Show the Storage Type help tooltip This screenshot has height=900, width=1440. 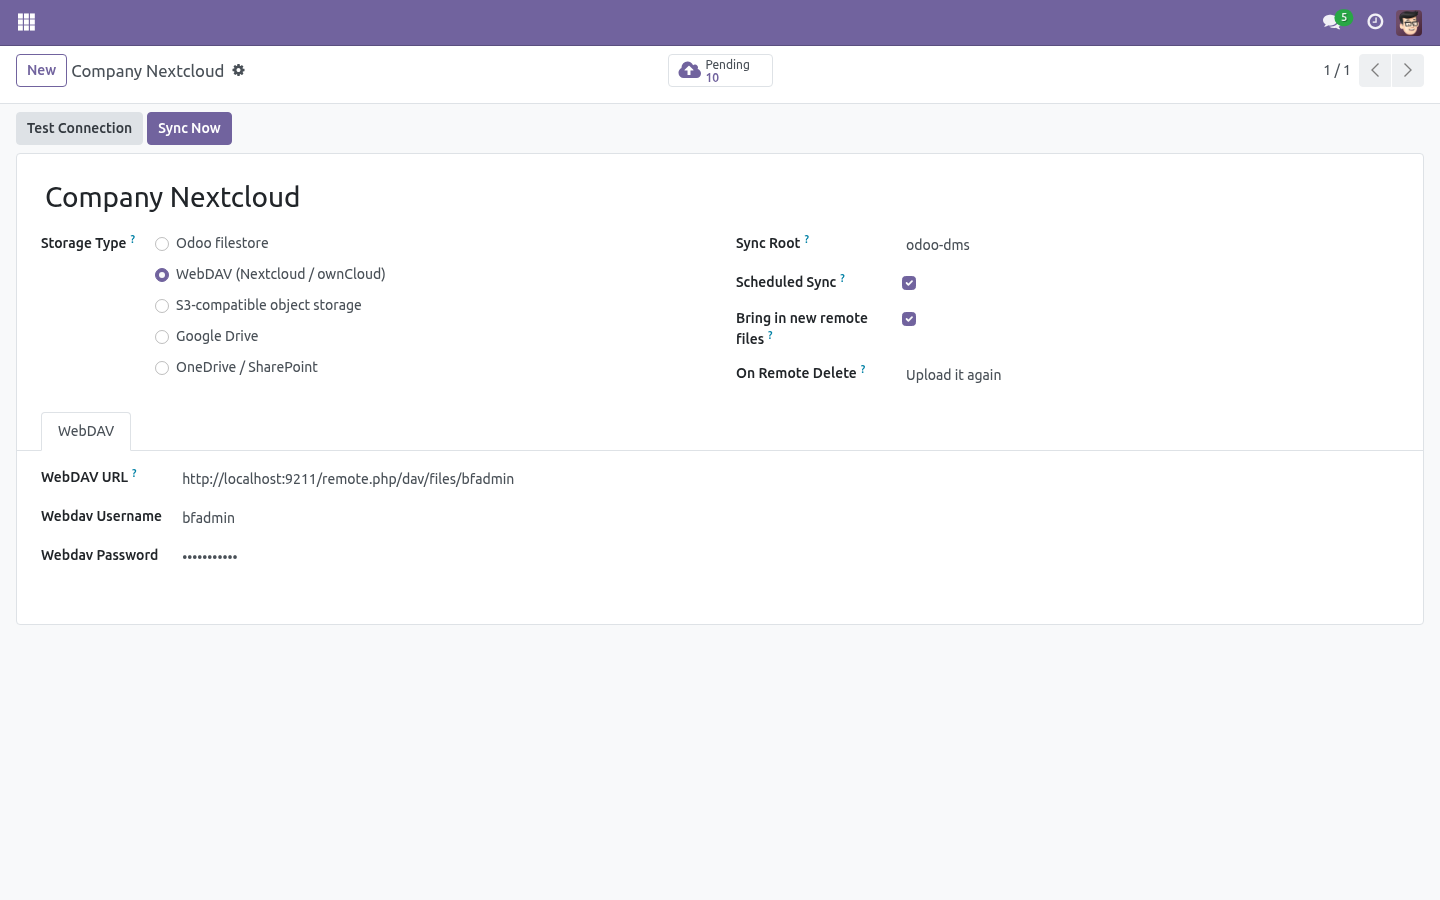133,239
